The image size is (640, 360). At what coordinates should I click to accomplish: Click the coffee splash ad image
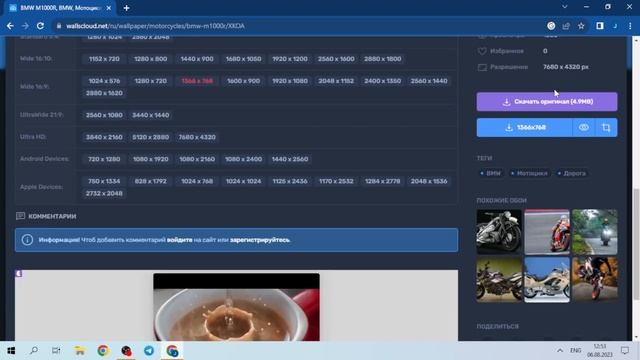pos(236,307)
